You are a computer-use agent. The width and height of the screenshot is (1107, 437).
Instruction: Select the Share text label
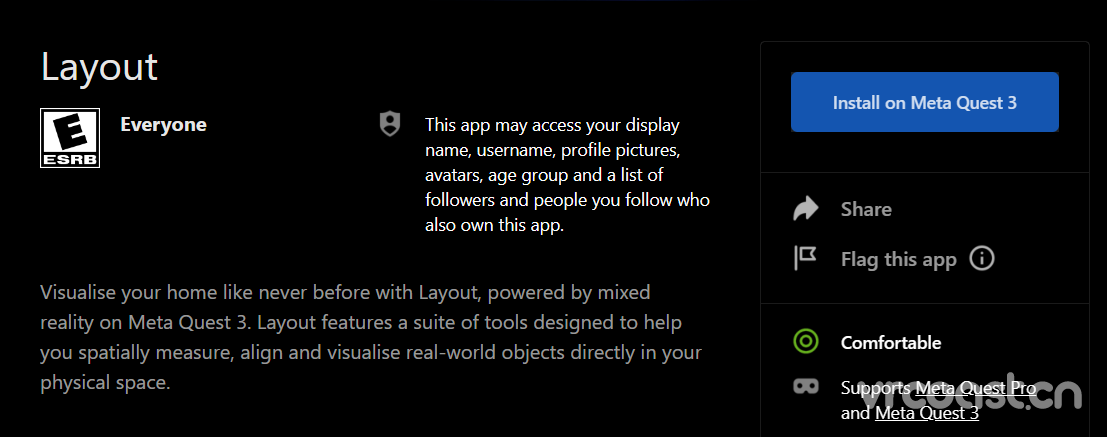(x=866, y=210)
